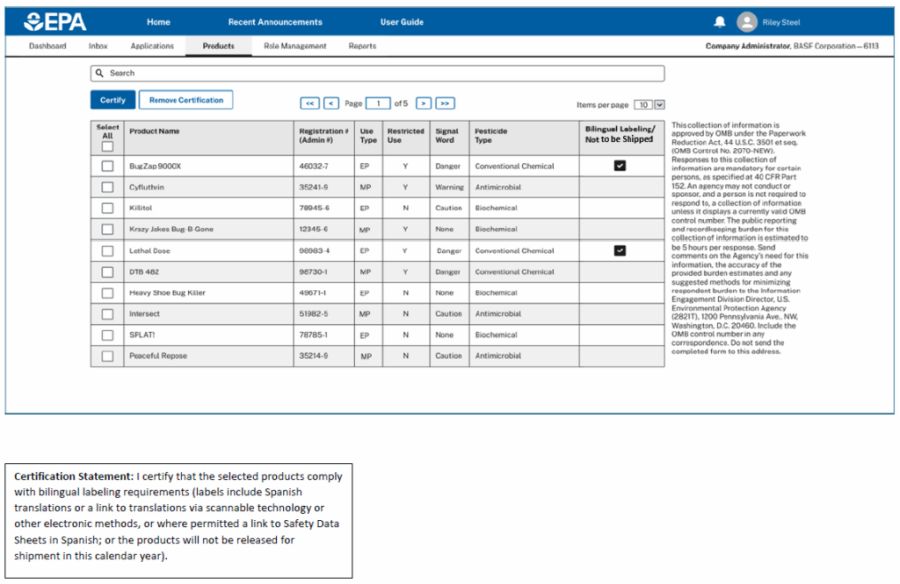Viewport: 900px width, 584px height.
Task: Tick the checkbox for Peaceful Repose
Action: coord(107,356)
